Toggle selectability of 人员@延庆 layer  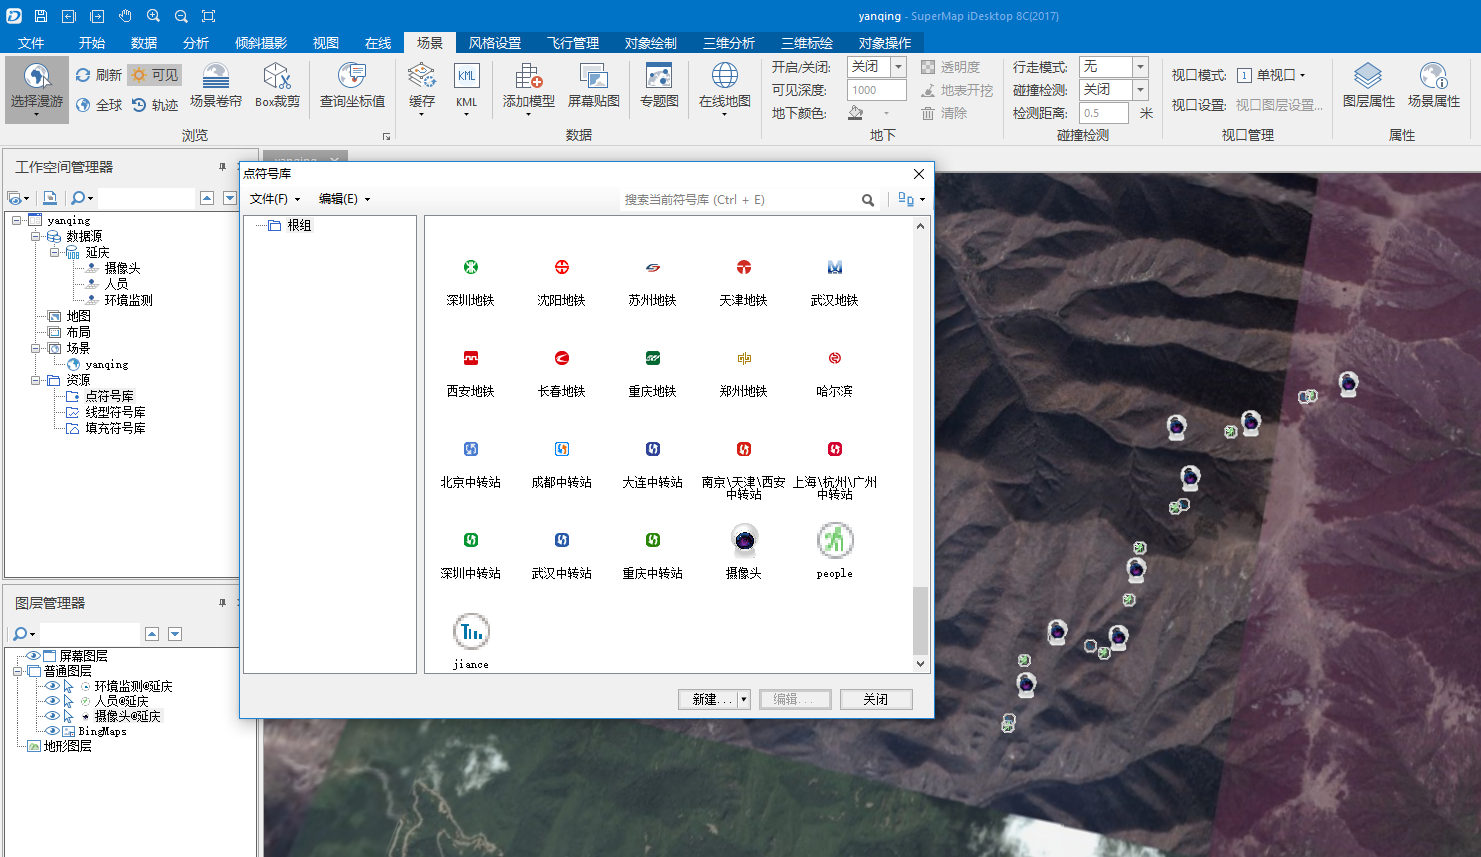click(x=68, y=701)
